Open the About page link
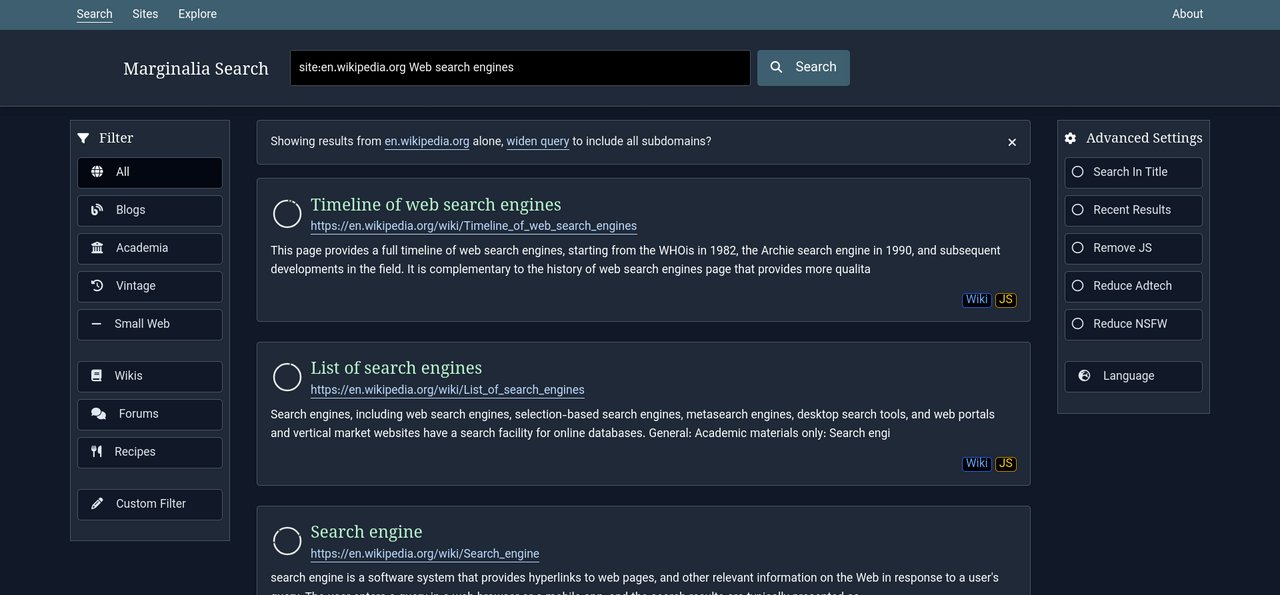 pyautogui.click(x=1187, y=14)
